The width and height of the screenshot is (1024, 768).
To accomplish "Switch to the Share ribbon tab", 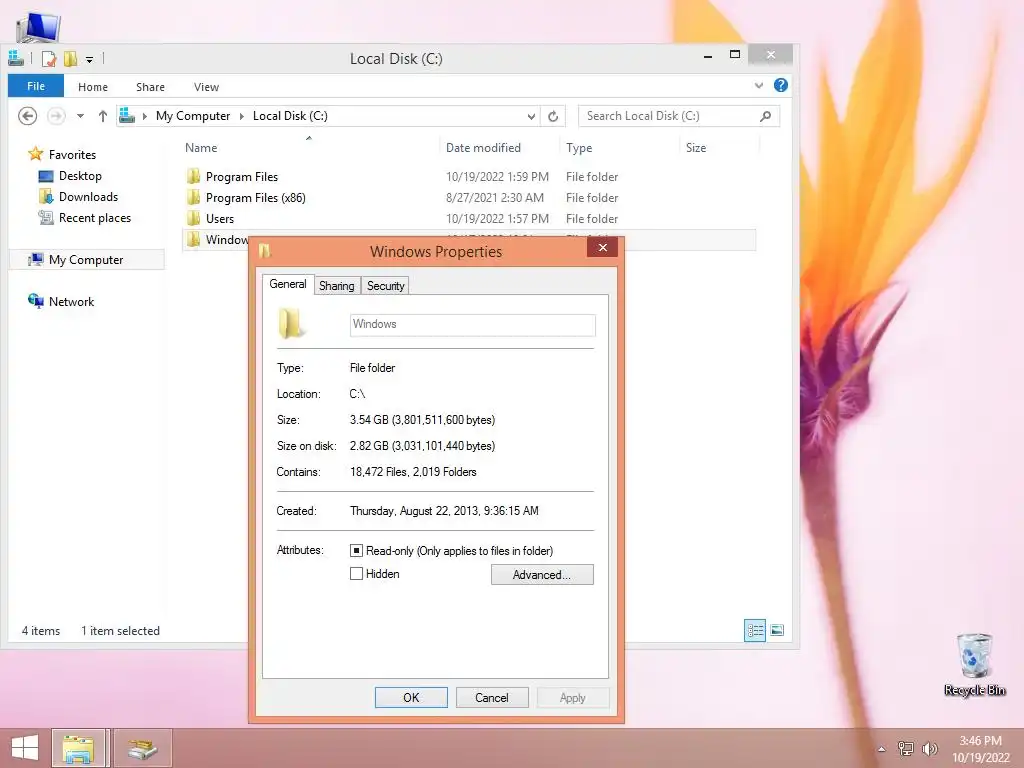I will click(x=150, y=87).
